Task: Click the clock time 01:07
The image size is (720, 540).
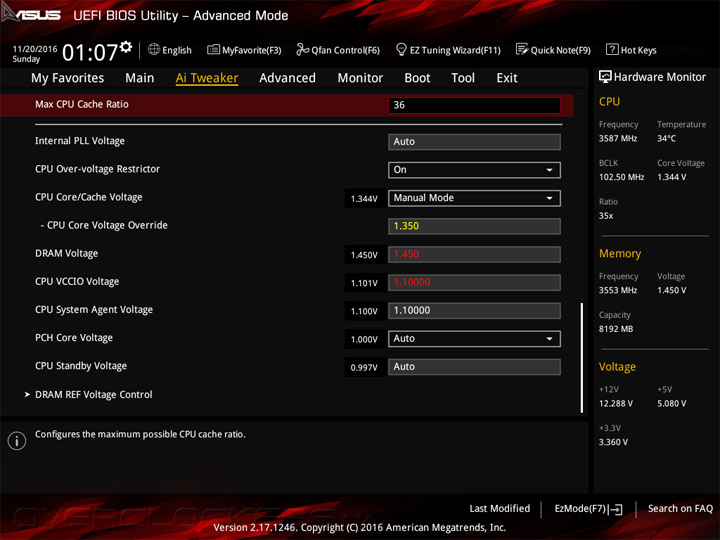Action: click(x=90, y=52)
